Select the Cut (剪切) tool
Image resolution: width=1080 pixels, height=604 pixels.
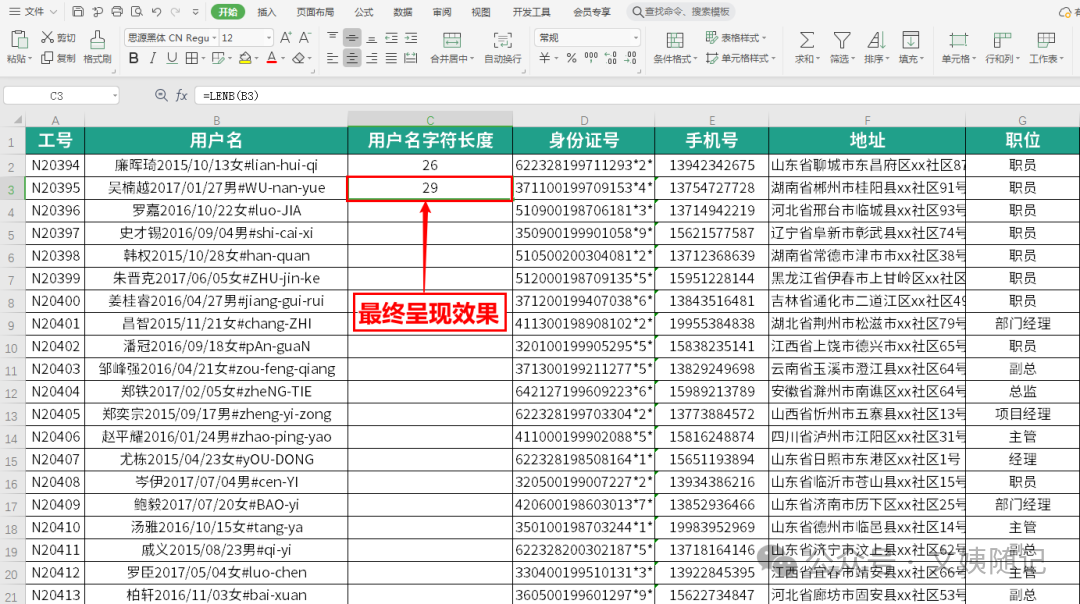(x=58, y=37)
